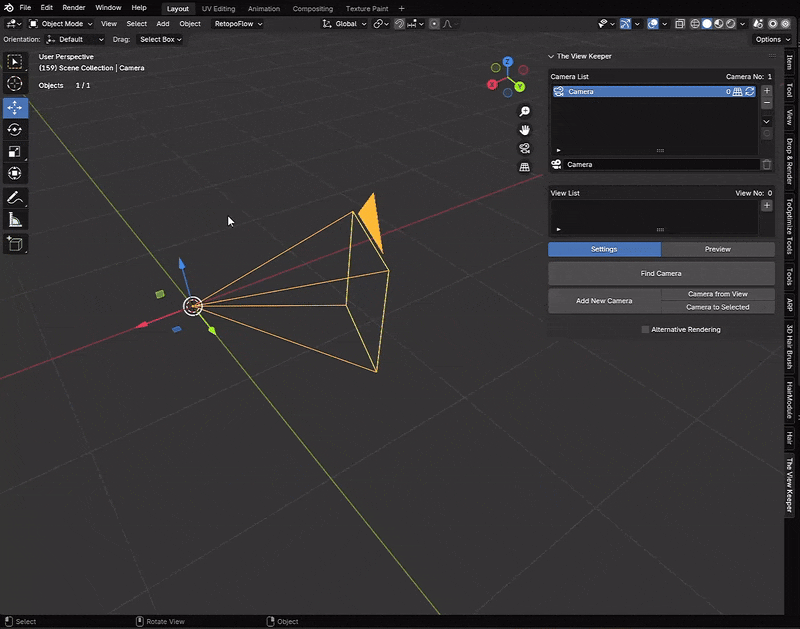This screenshot has width=800, height=629.
Task: Switch to solid shading
Action: [707, 23]
